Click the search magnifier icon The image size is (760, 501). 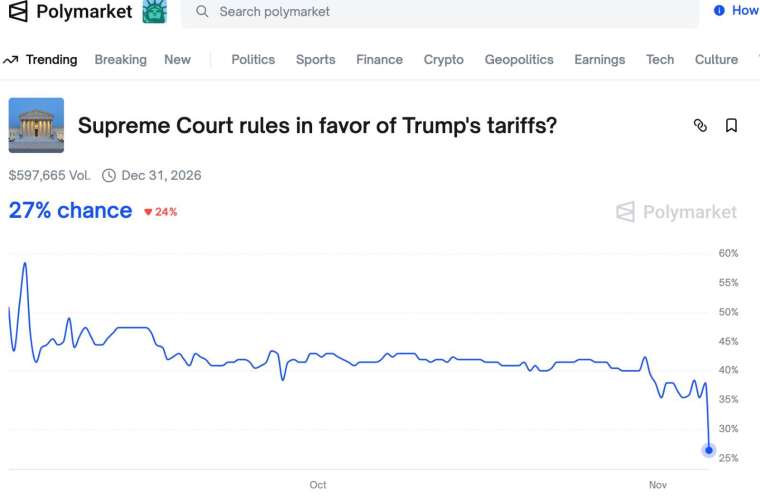203,12
